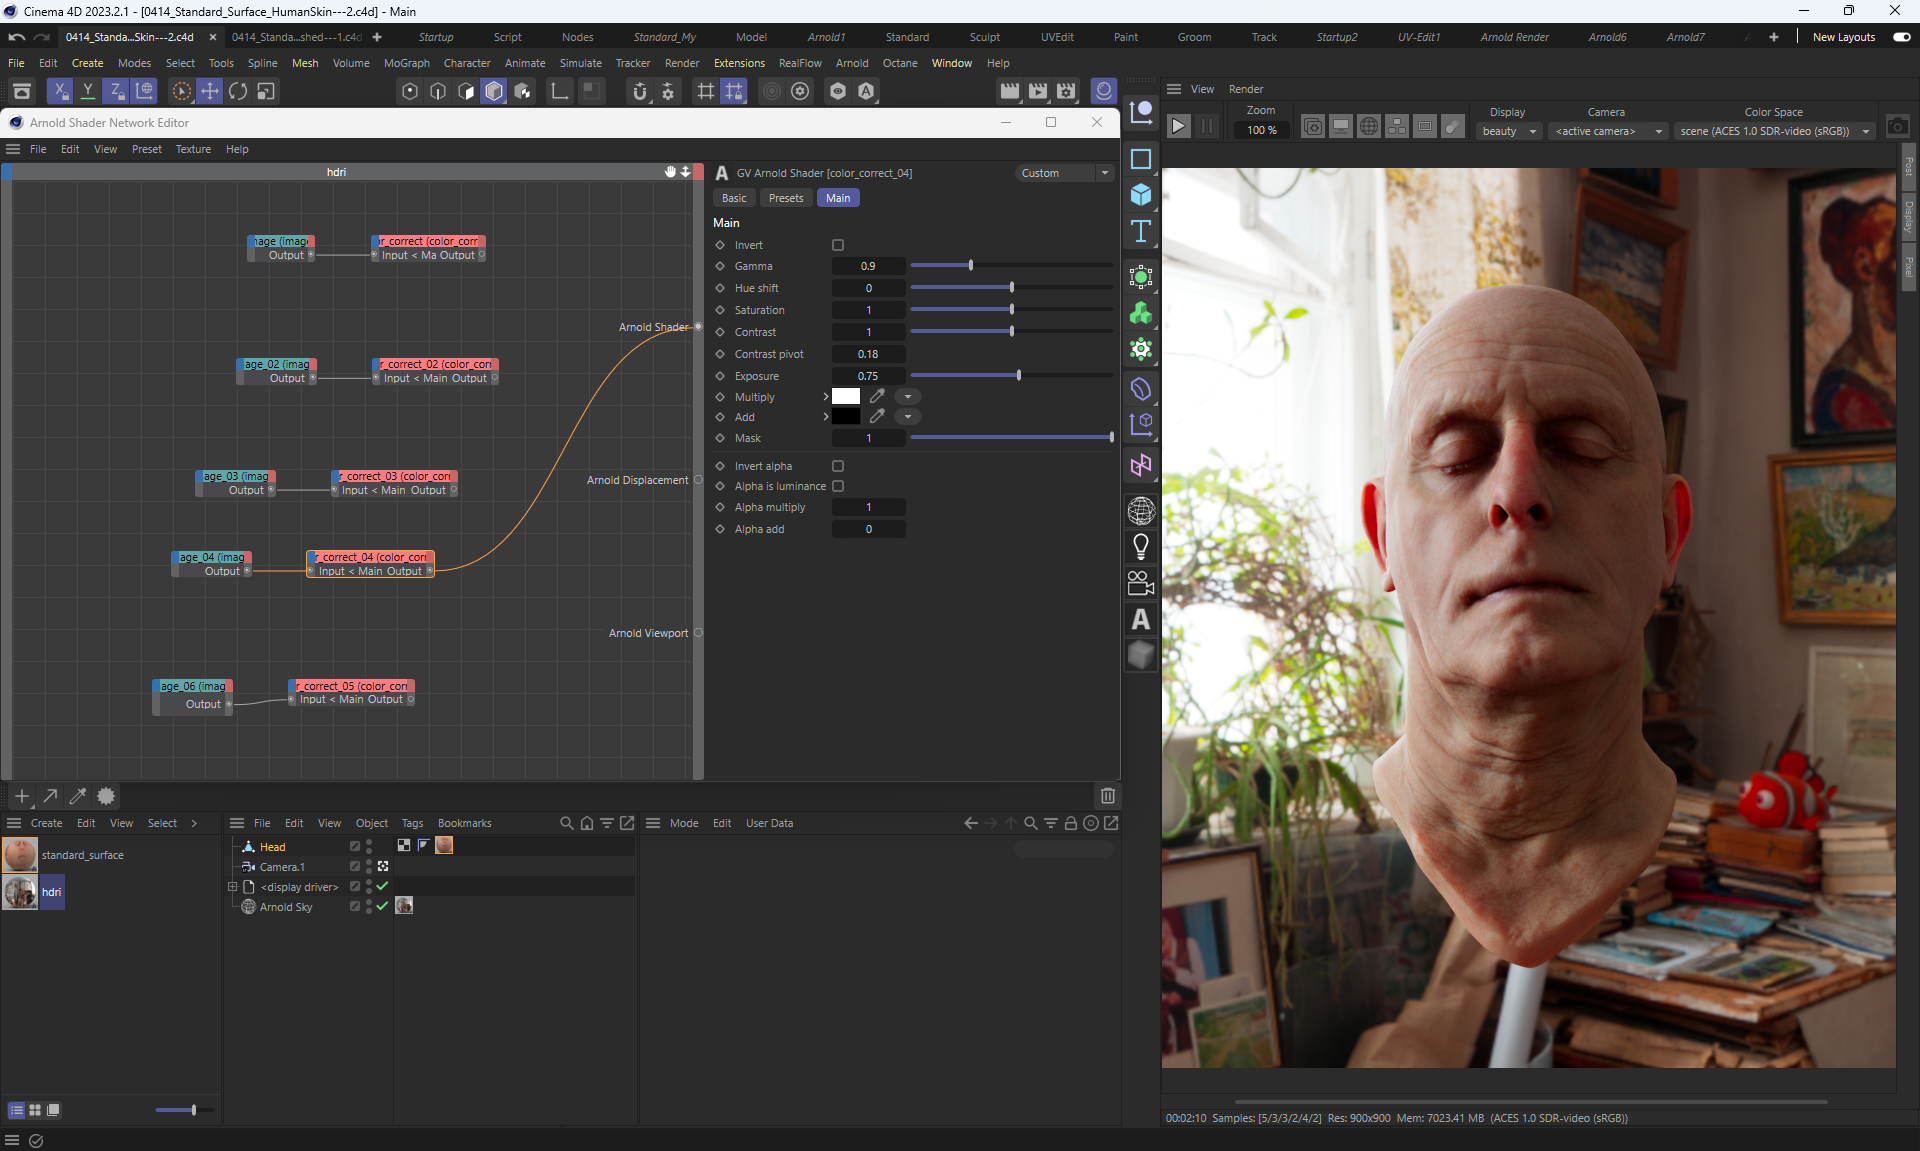Open the Texture menu in the shader editor

(x=193, y=149)
